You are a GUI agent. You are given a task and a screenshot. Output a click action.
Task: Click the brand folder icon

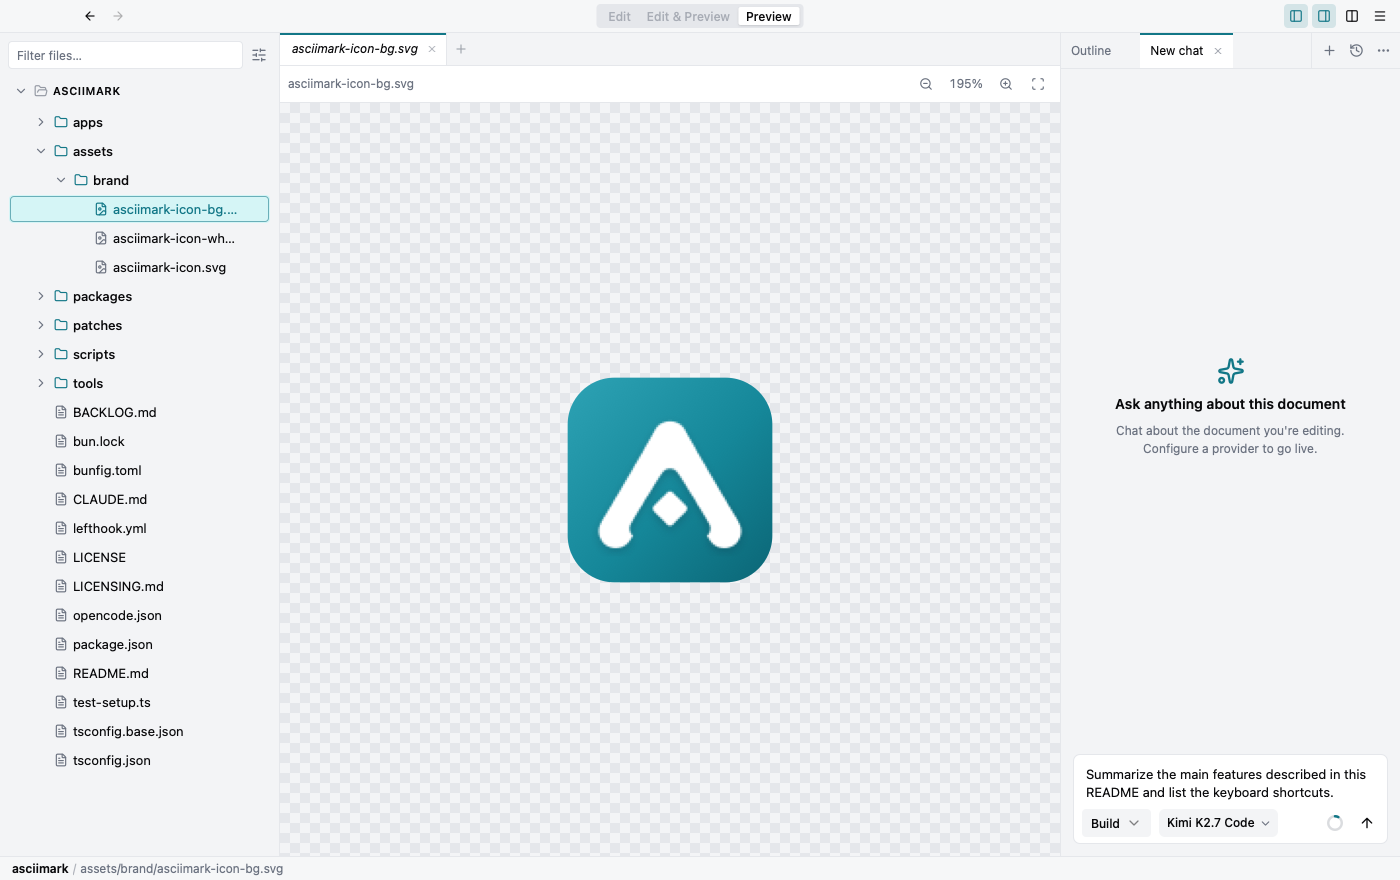[81, 180]
